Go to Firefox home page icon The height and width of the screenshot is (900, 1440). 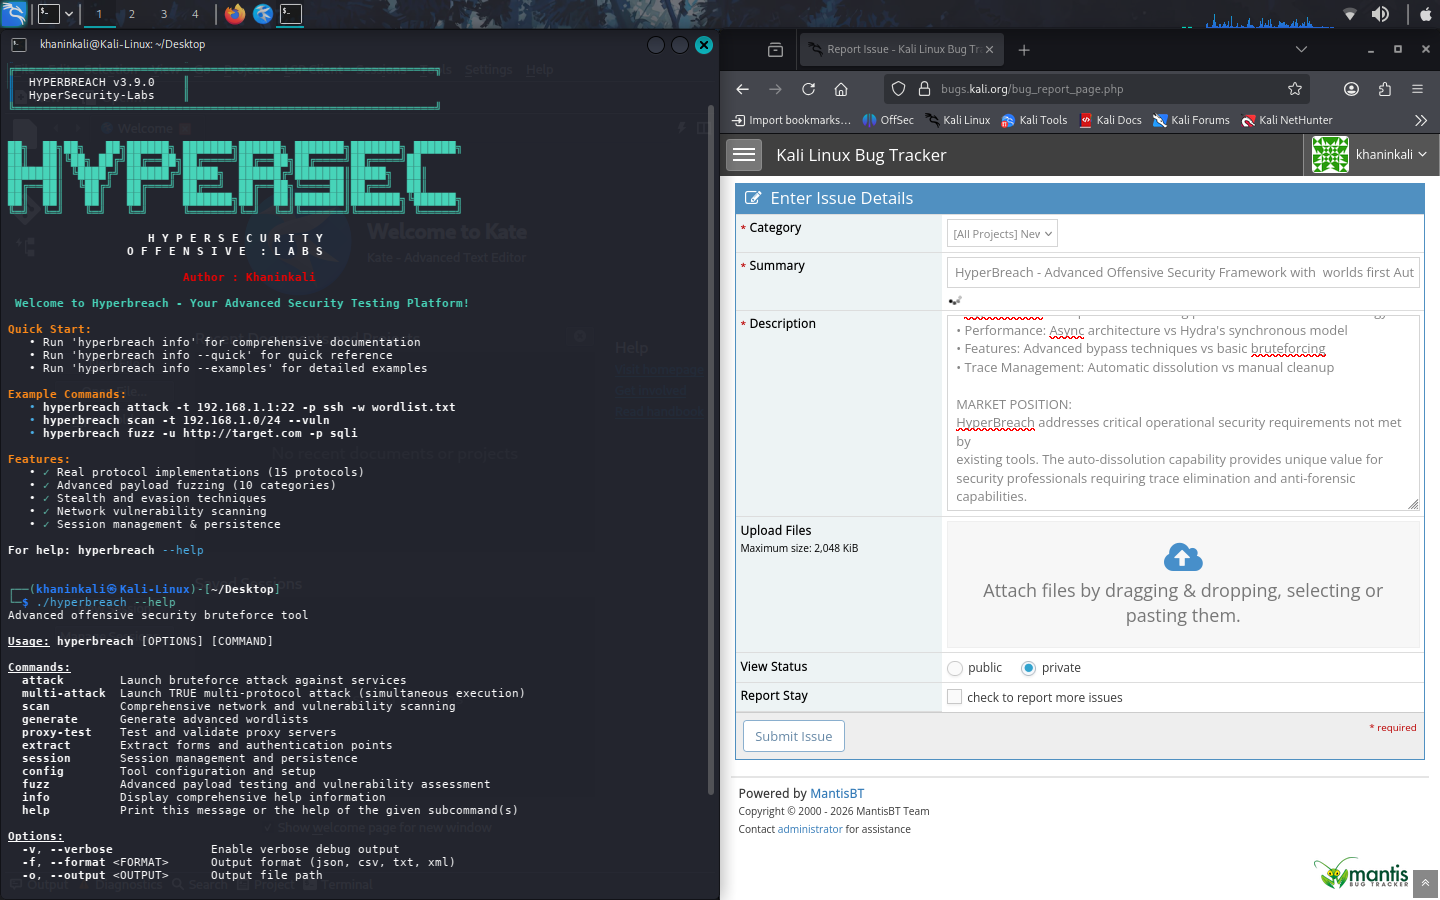(841, 89)
